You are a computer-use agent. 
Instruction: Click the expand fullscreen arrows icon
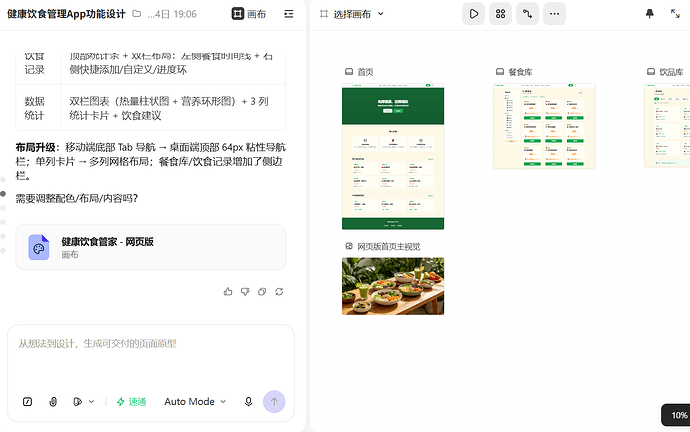tap(675, 14)
